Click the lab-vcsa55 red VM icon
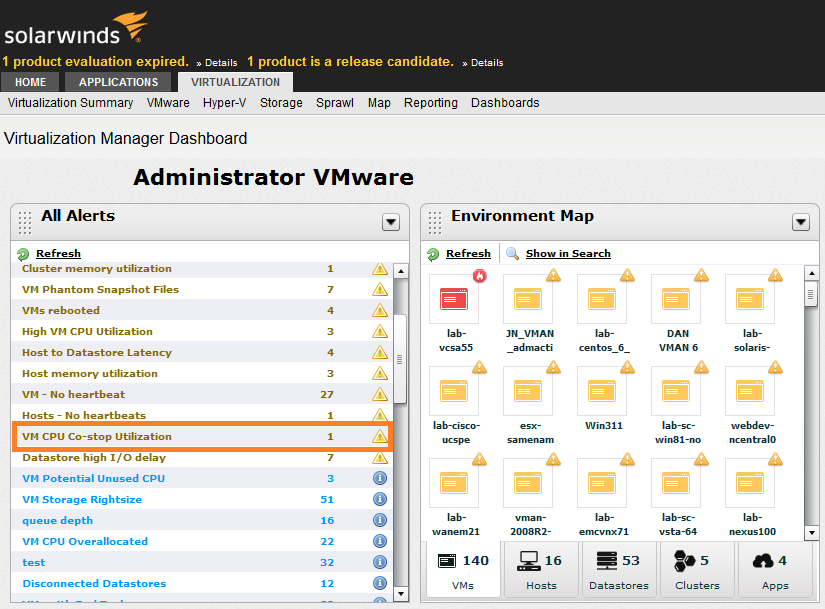Screen dimensions: 825x609 pyautogui.click(x=454, y=299)
